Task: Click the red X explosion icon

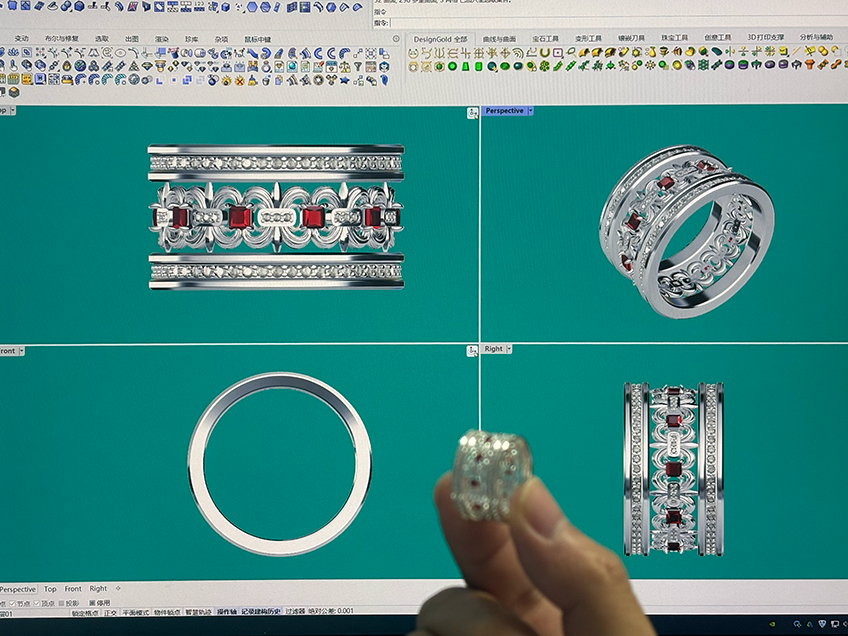Action: pyautogui.click(x=239, y=80)
